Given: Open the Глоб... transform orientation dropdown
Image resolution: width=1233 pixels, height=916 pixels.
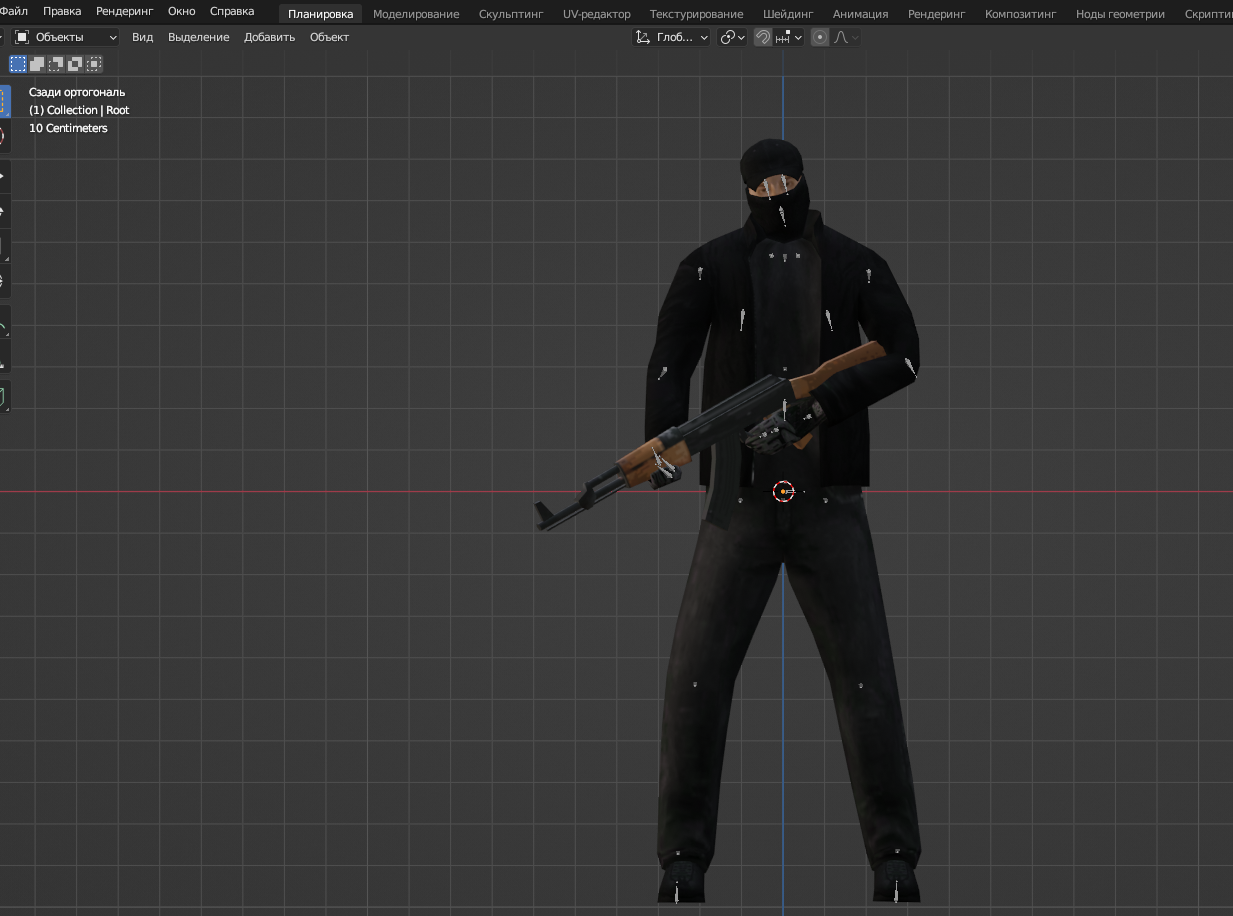Looking at the screenshot, I should tap(672, 37).
